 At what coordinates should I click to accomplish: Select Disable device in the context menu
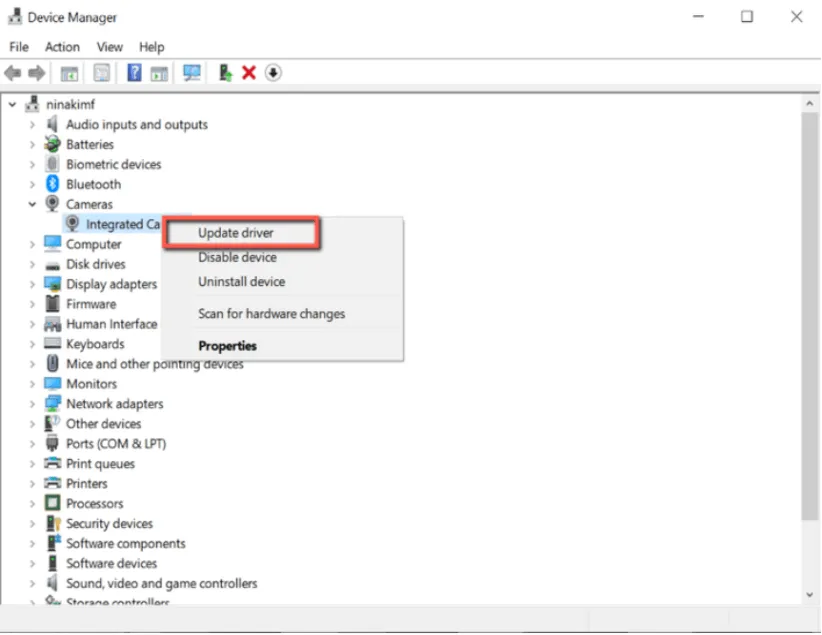click(237, 257)
